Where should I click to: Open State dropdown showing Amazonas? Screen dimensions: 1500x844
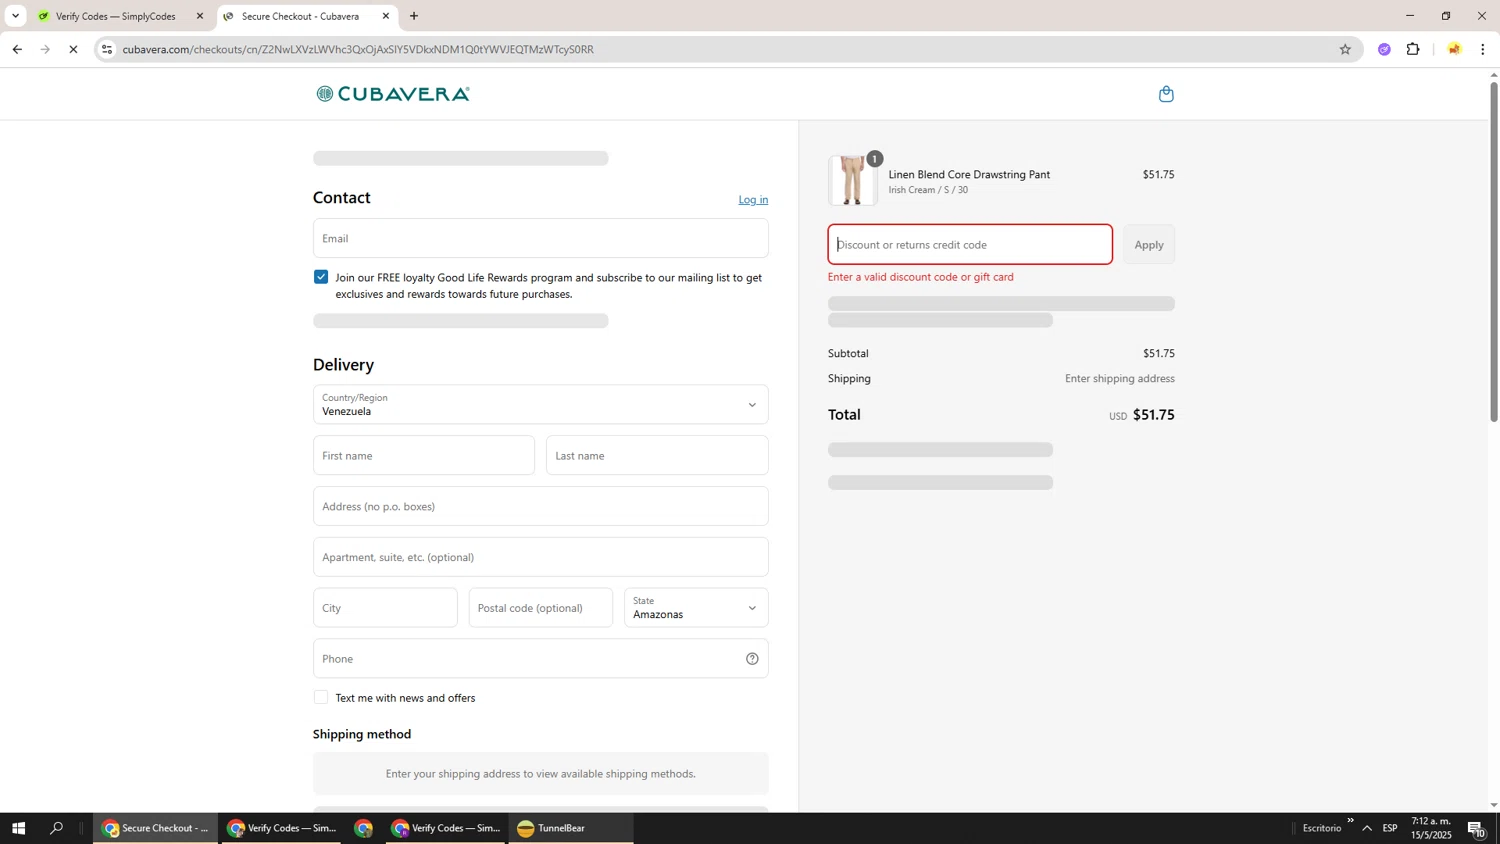pos(696,608)
